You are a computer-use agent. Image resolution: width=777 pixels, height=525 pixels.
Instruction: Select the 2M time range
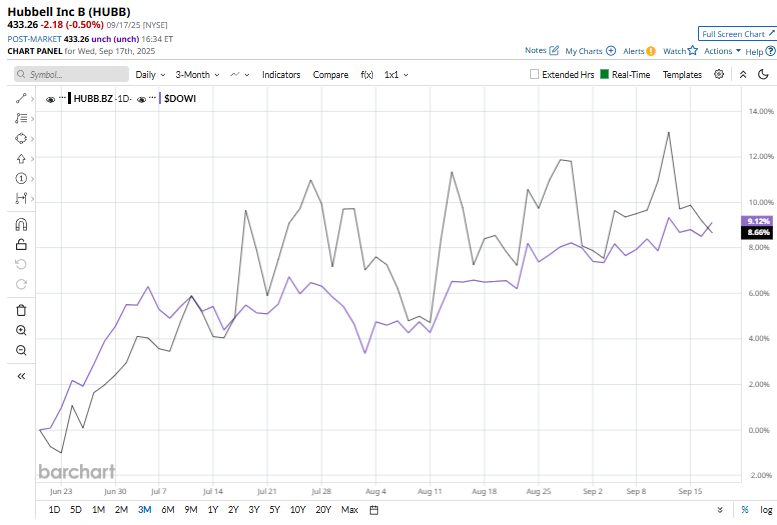coord(121,510)
